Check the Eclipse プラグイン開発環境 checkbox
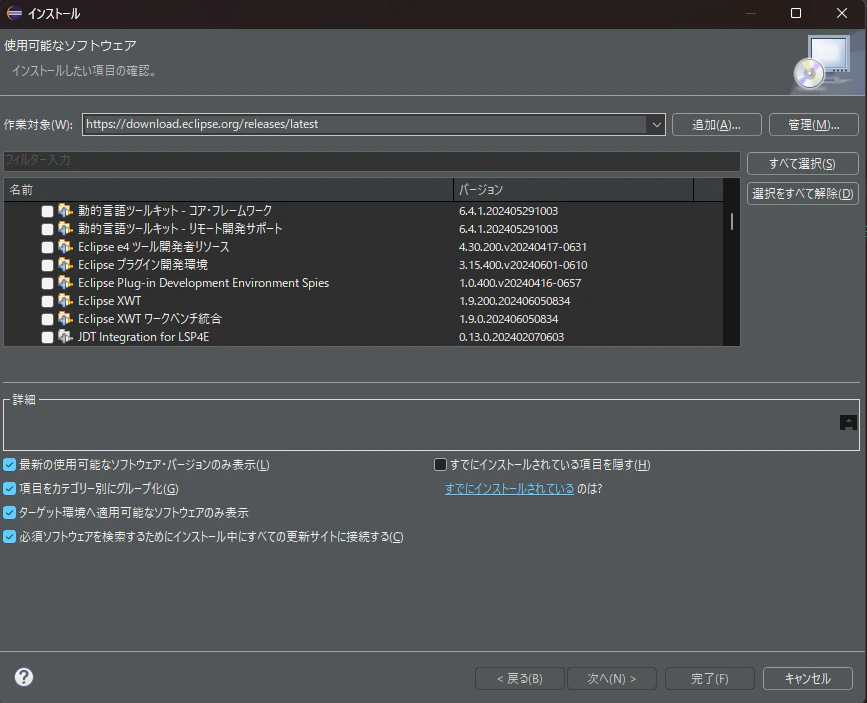This screenshot has width=867, height=703. (48, 265)
